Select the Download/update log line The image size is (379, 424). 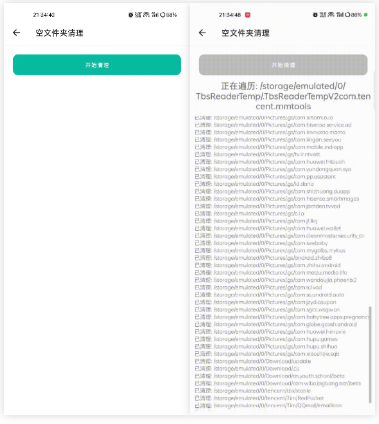click(253, 361)
